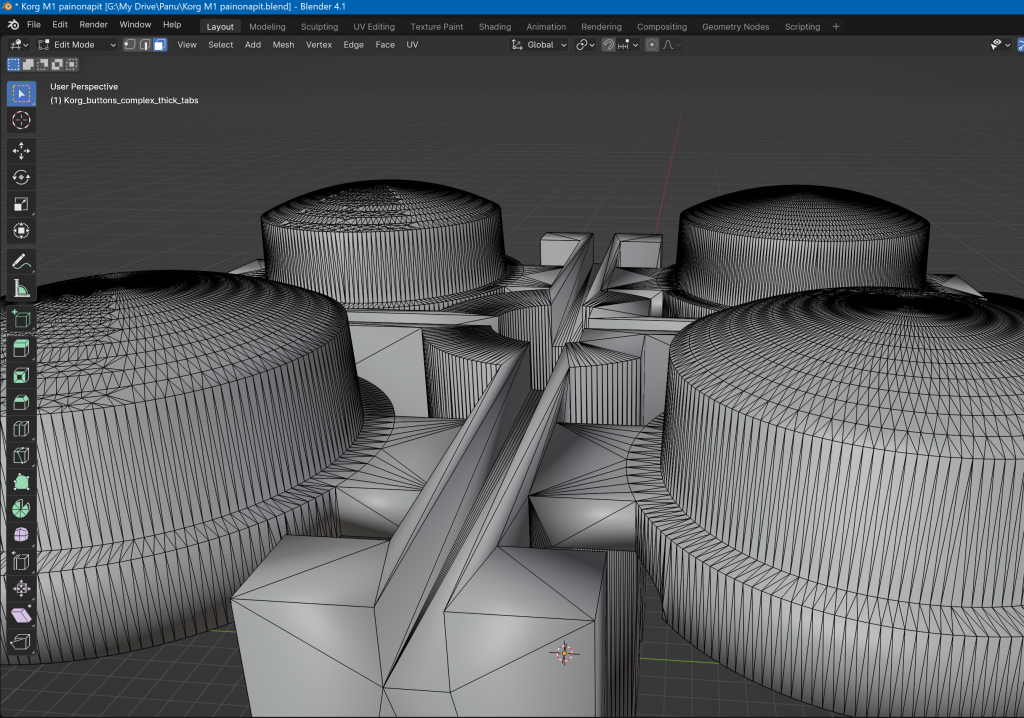This screenshot has width=1024, height=718.
Task: Select the Inset Faces tool
Action: coord(21,376)
